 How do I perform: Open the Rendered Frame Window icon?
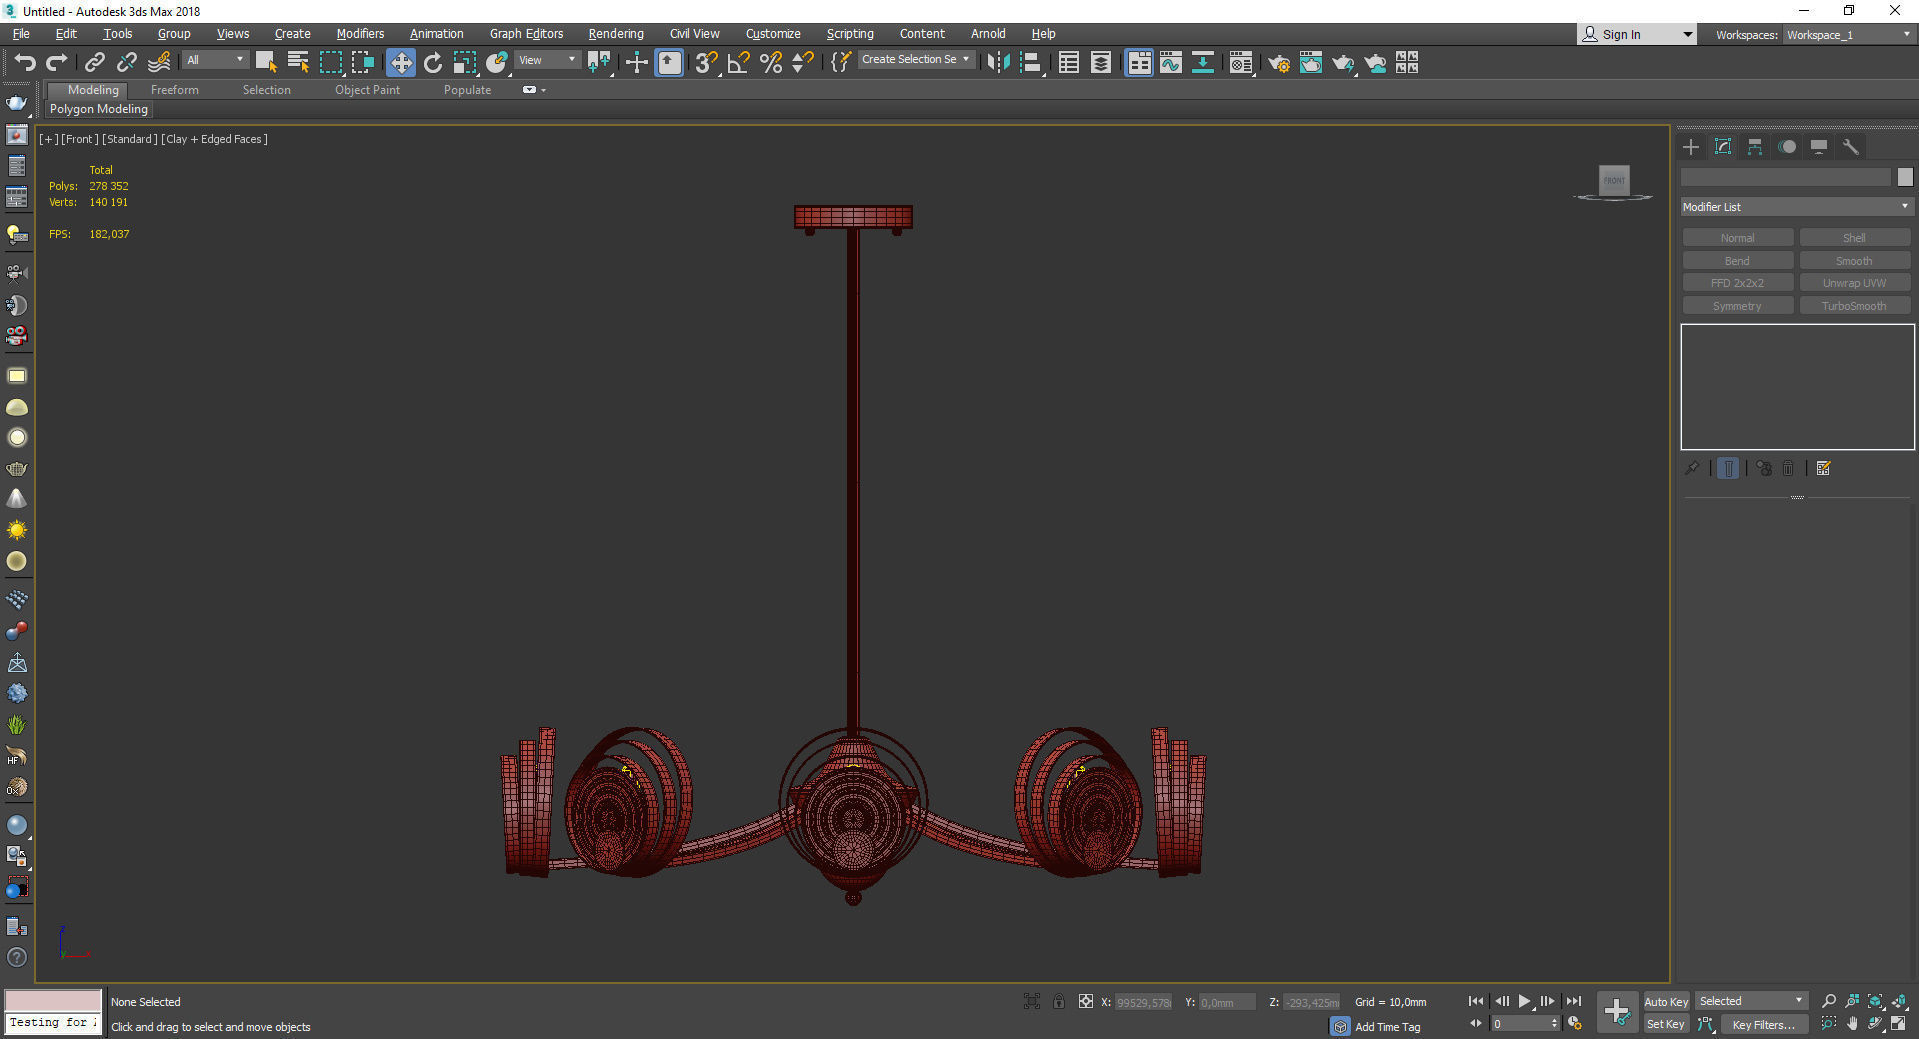click(1311, 63)
